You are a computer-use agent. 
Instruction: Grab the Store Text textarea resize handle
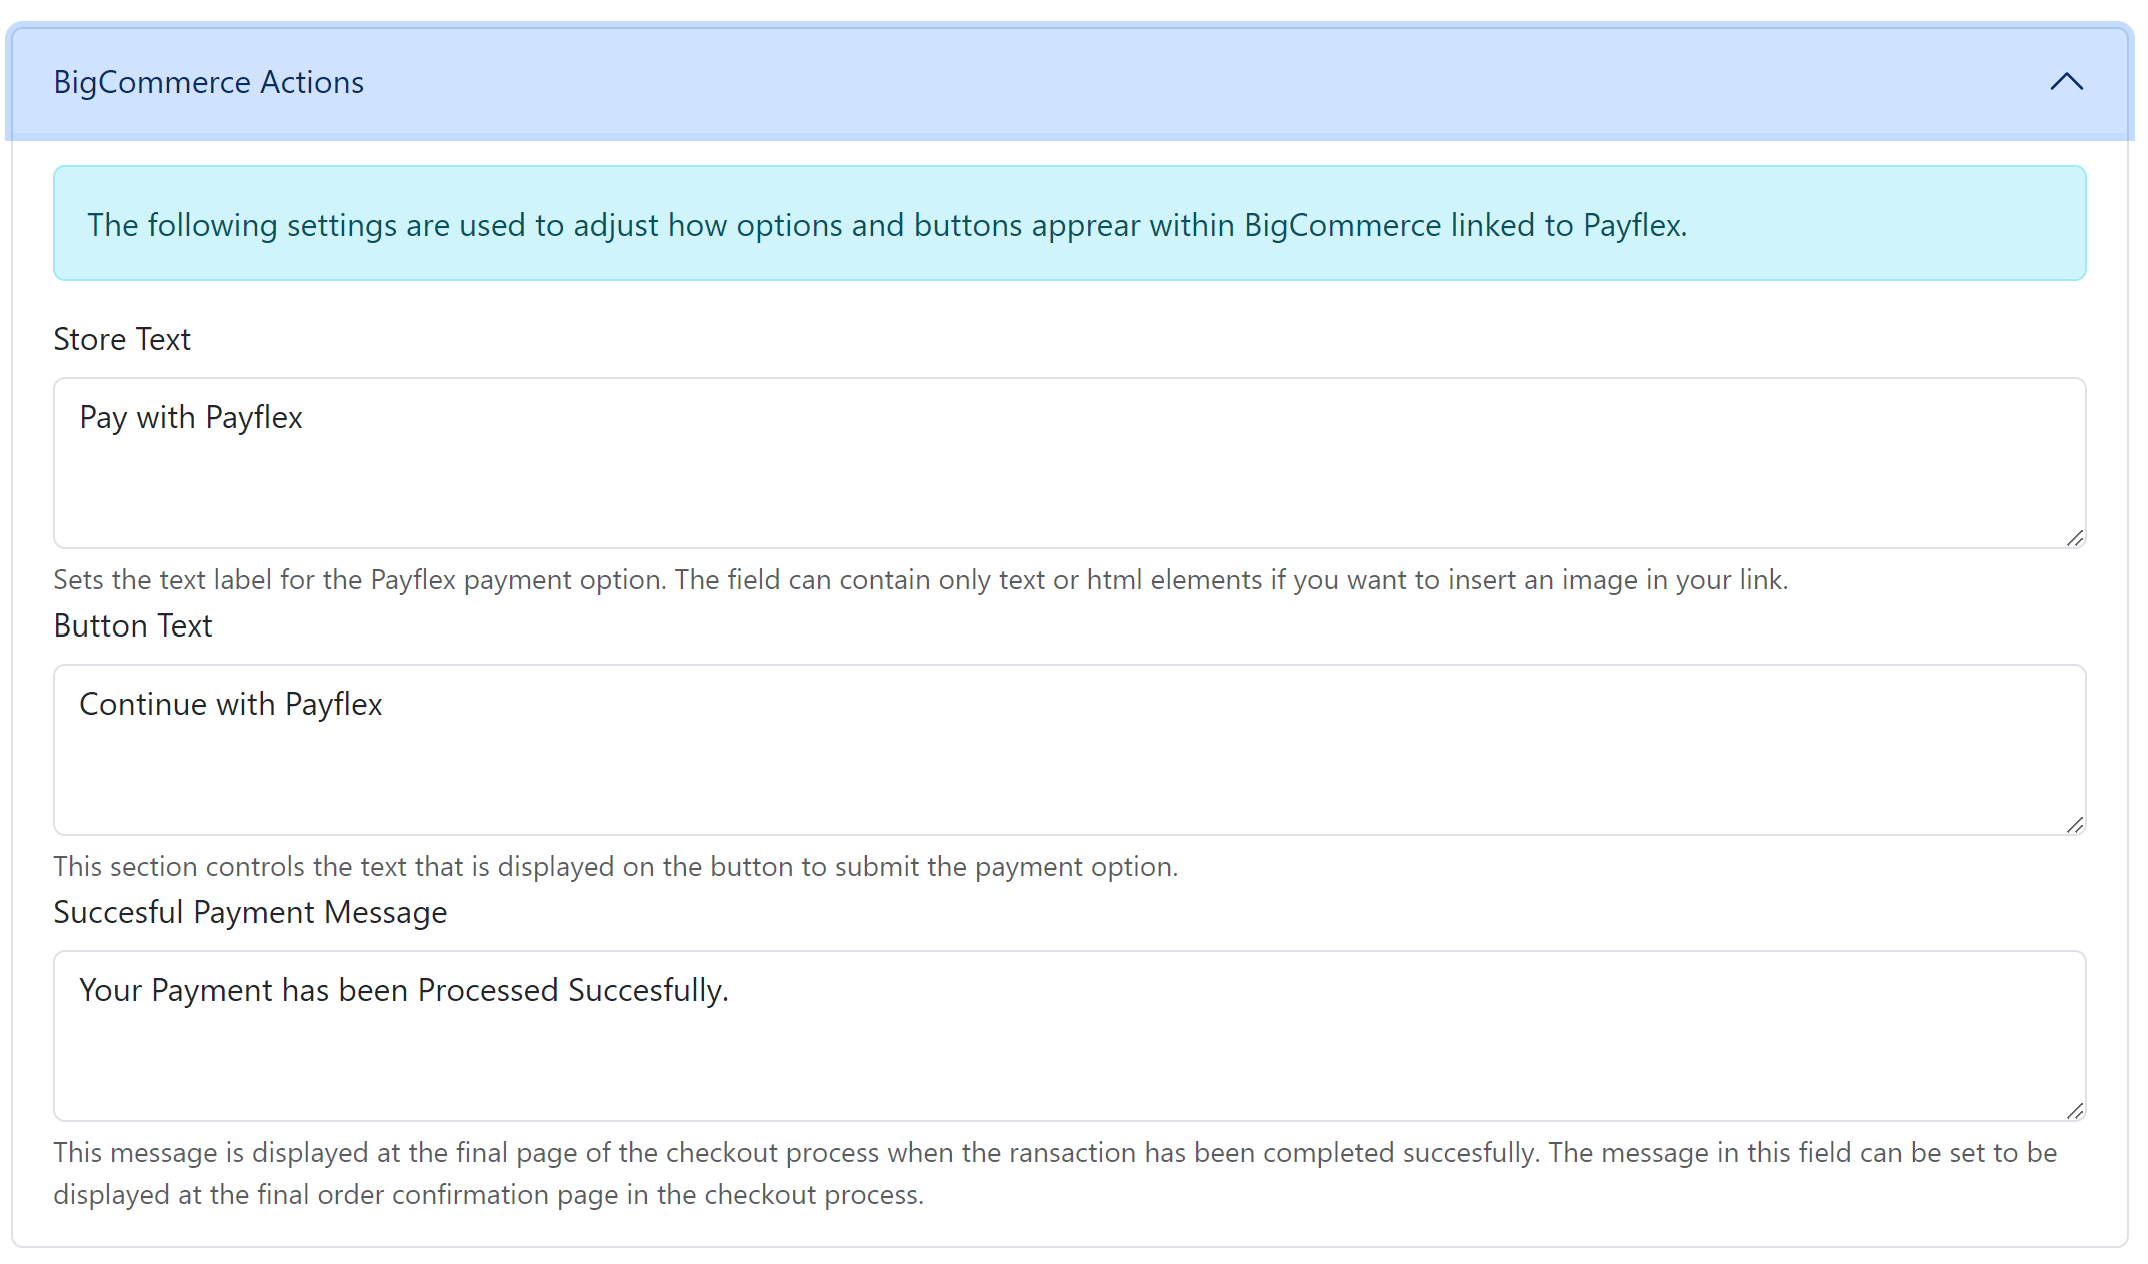2075,538
